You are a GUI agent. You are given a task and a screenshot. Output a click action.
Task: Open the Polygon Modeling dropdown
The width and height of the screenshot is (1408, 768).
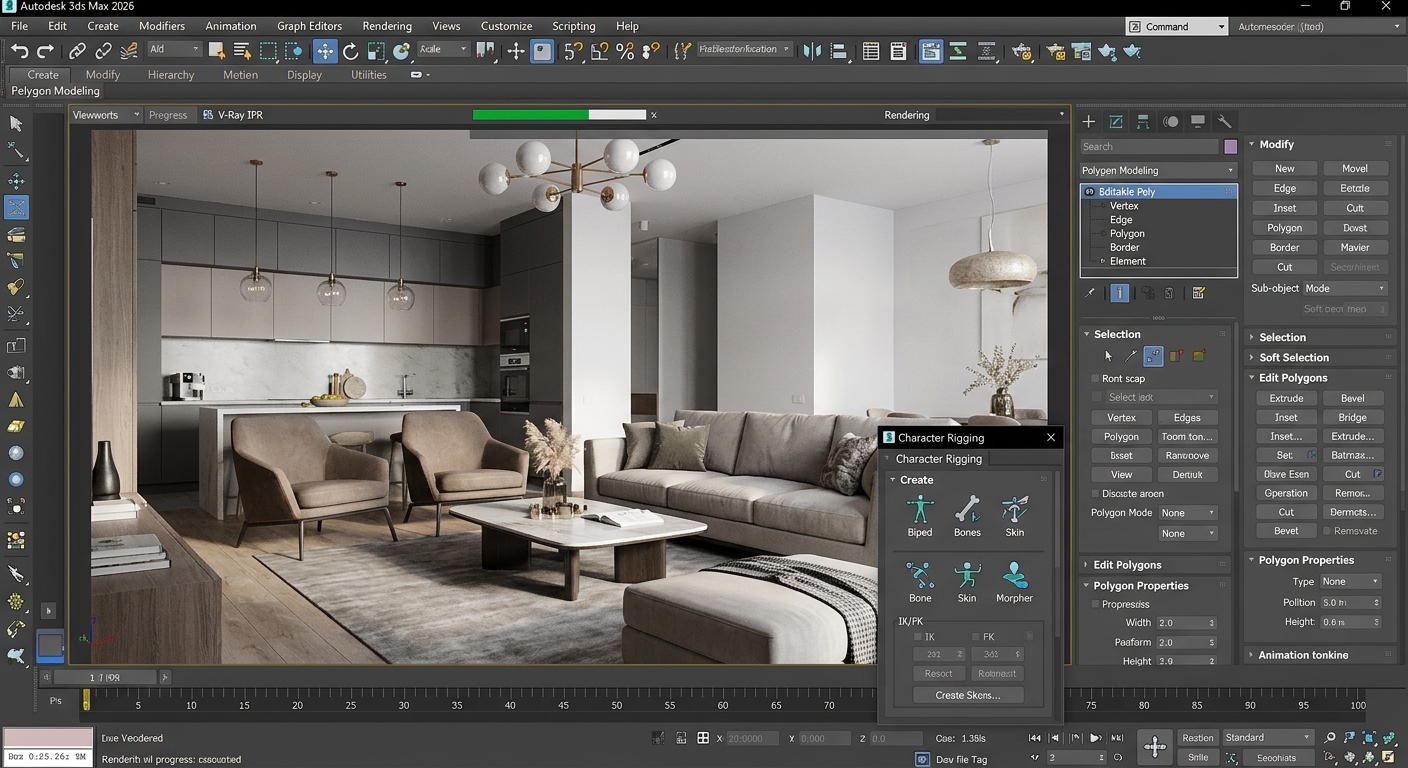[x=1157, y=170]
